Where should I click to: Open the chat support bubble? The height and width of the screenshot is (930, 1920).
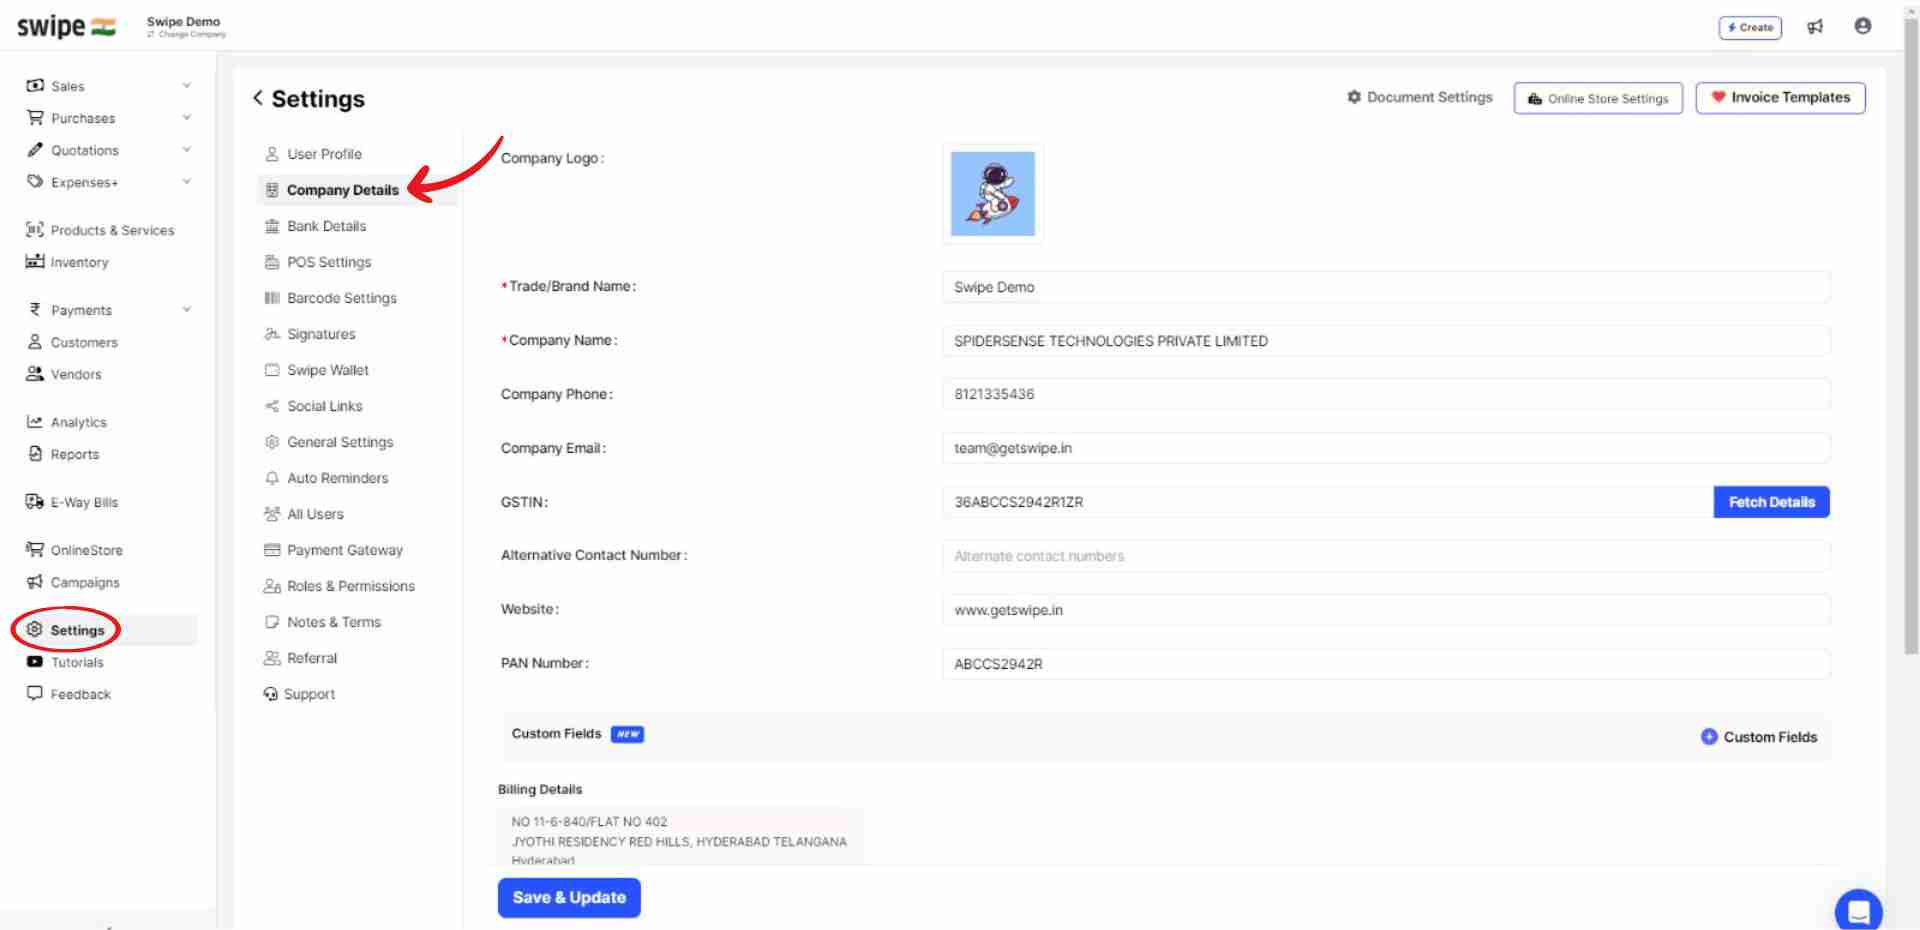click(x=1858, y=911)
